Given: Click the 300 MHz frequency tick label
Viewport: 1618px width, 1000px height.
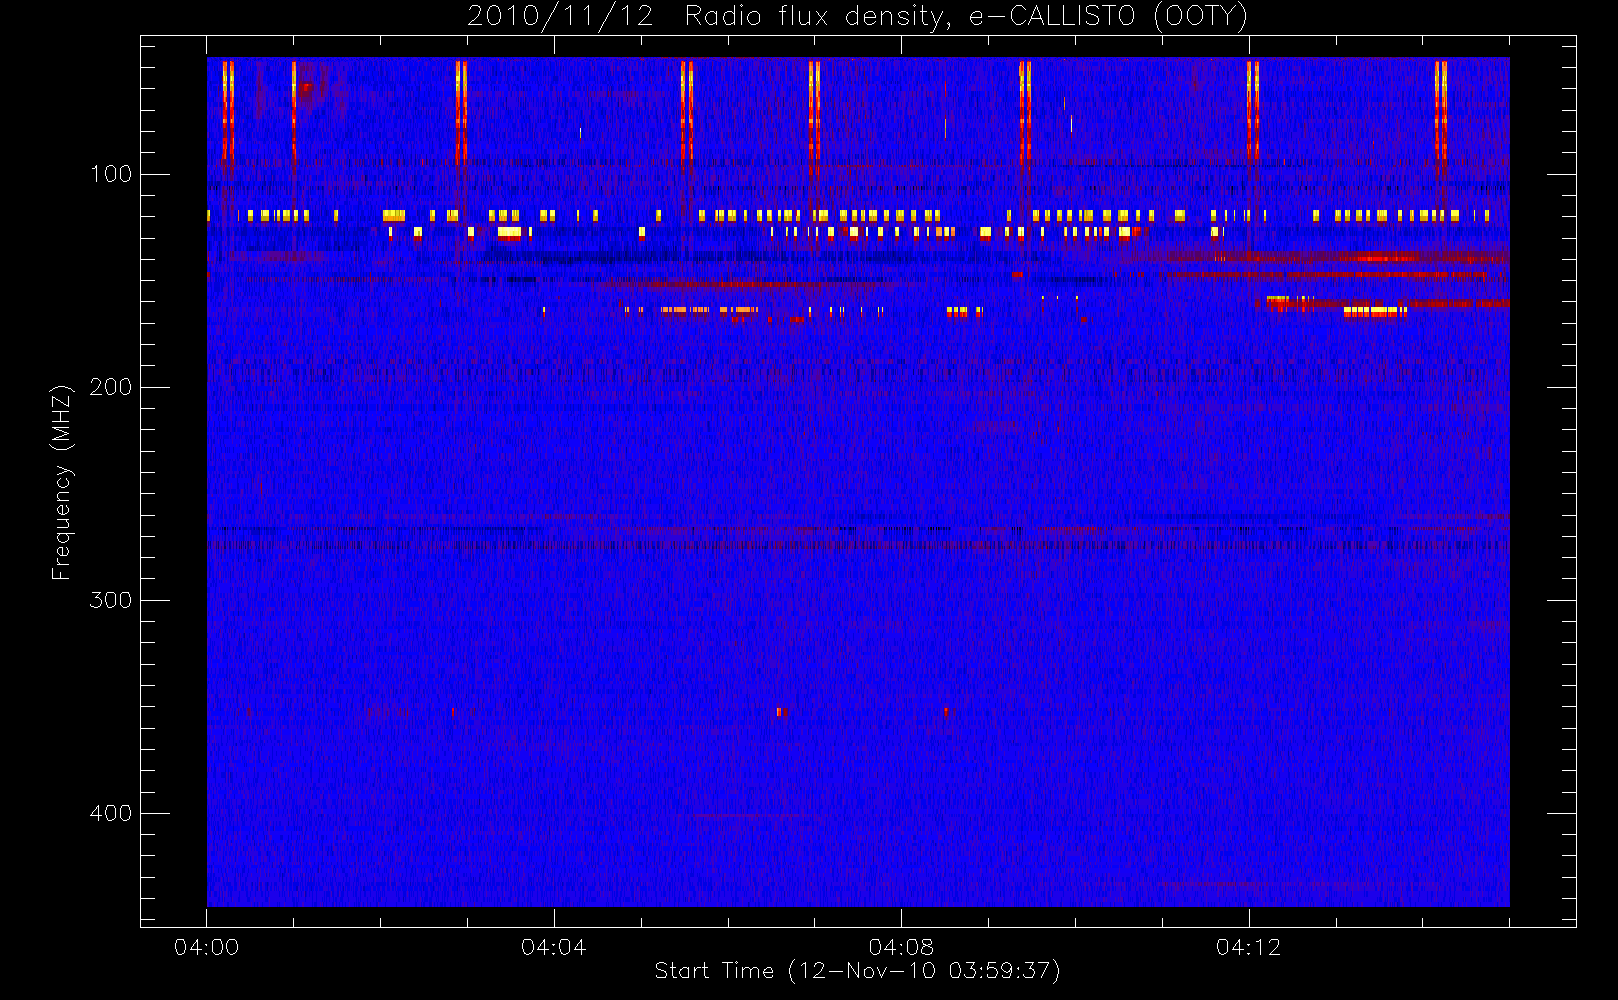Looking at the screenshot, I should 111,600.
